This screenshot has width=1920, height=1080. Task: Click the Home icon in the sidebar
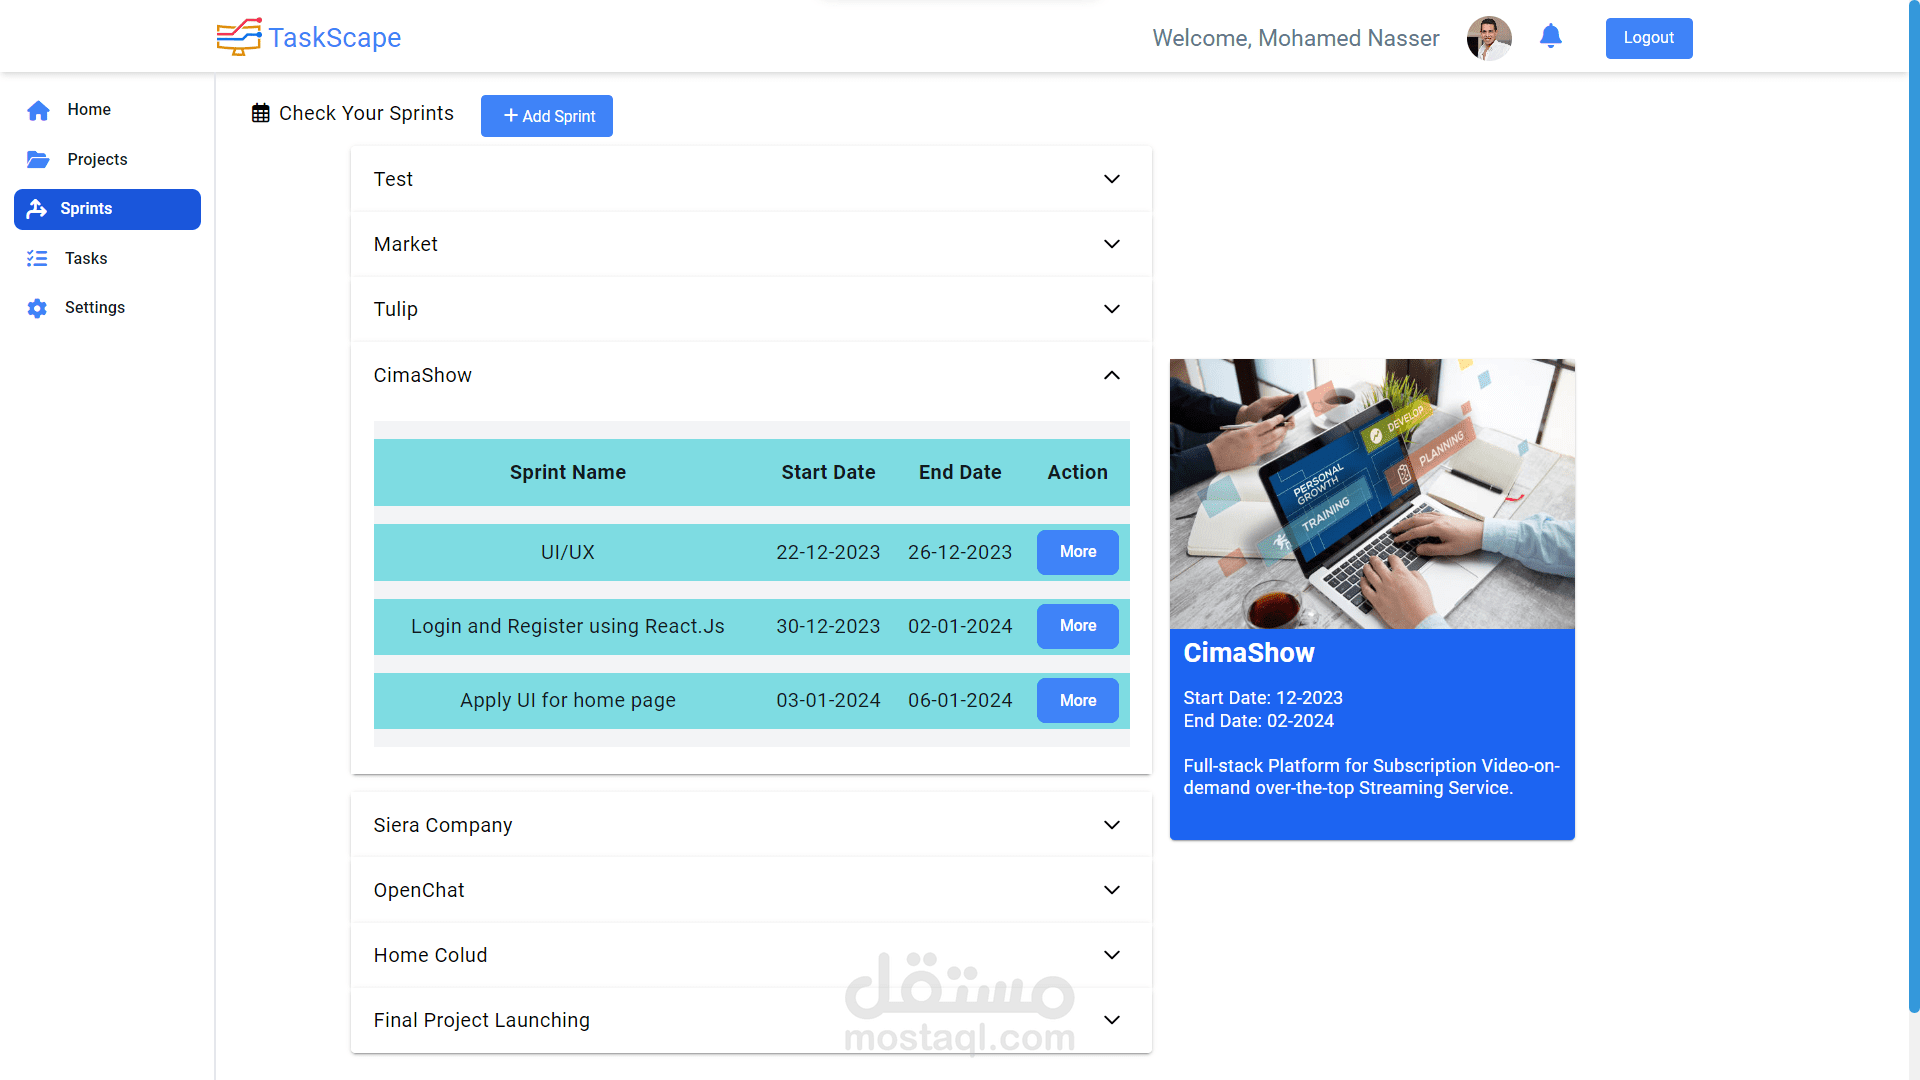click(38, 110)
